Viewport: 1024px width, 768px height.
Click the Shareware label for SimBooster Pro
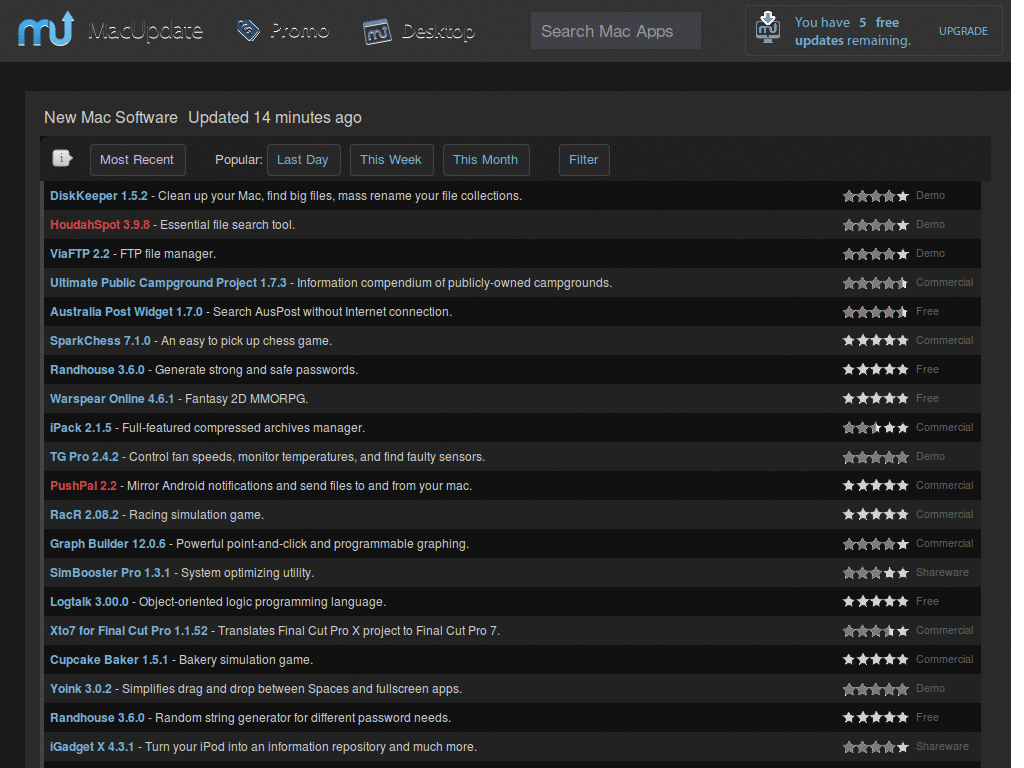click(942, 572)
